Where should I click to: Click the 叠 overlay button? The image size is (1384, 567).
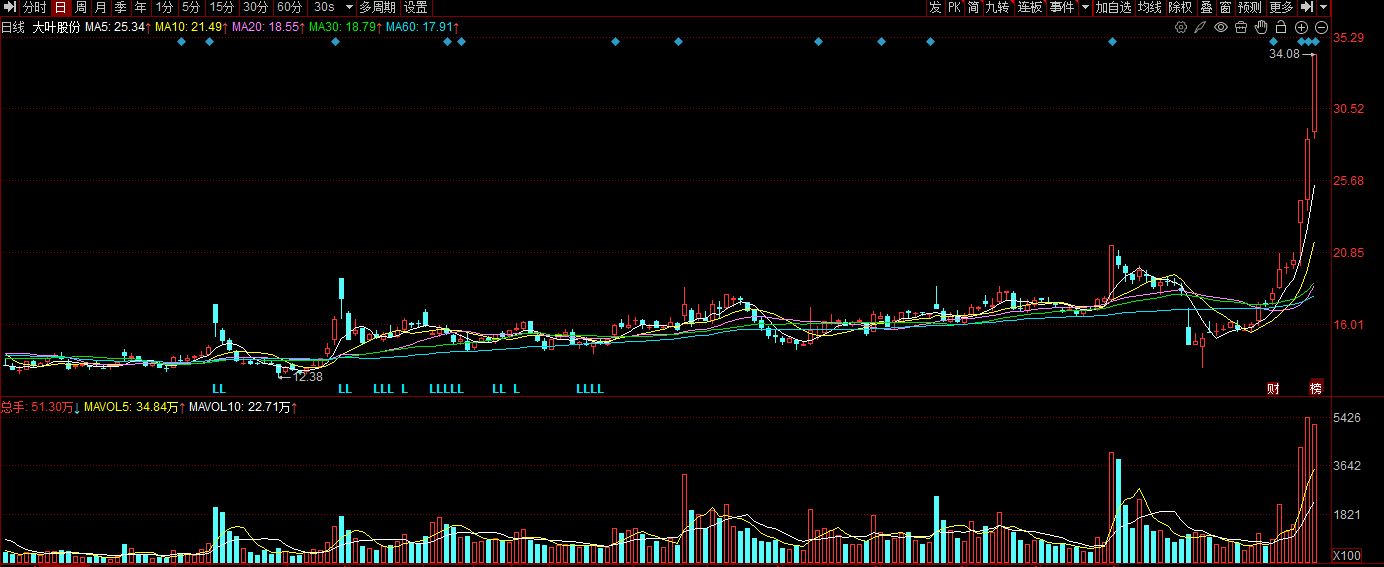pos(1206,7)
